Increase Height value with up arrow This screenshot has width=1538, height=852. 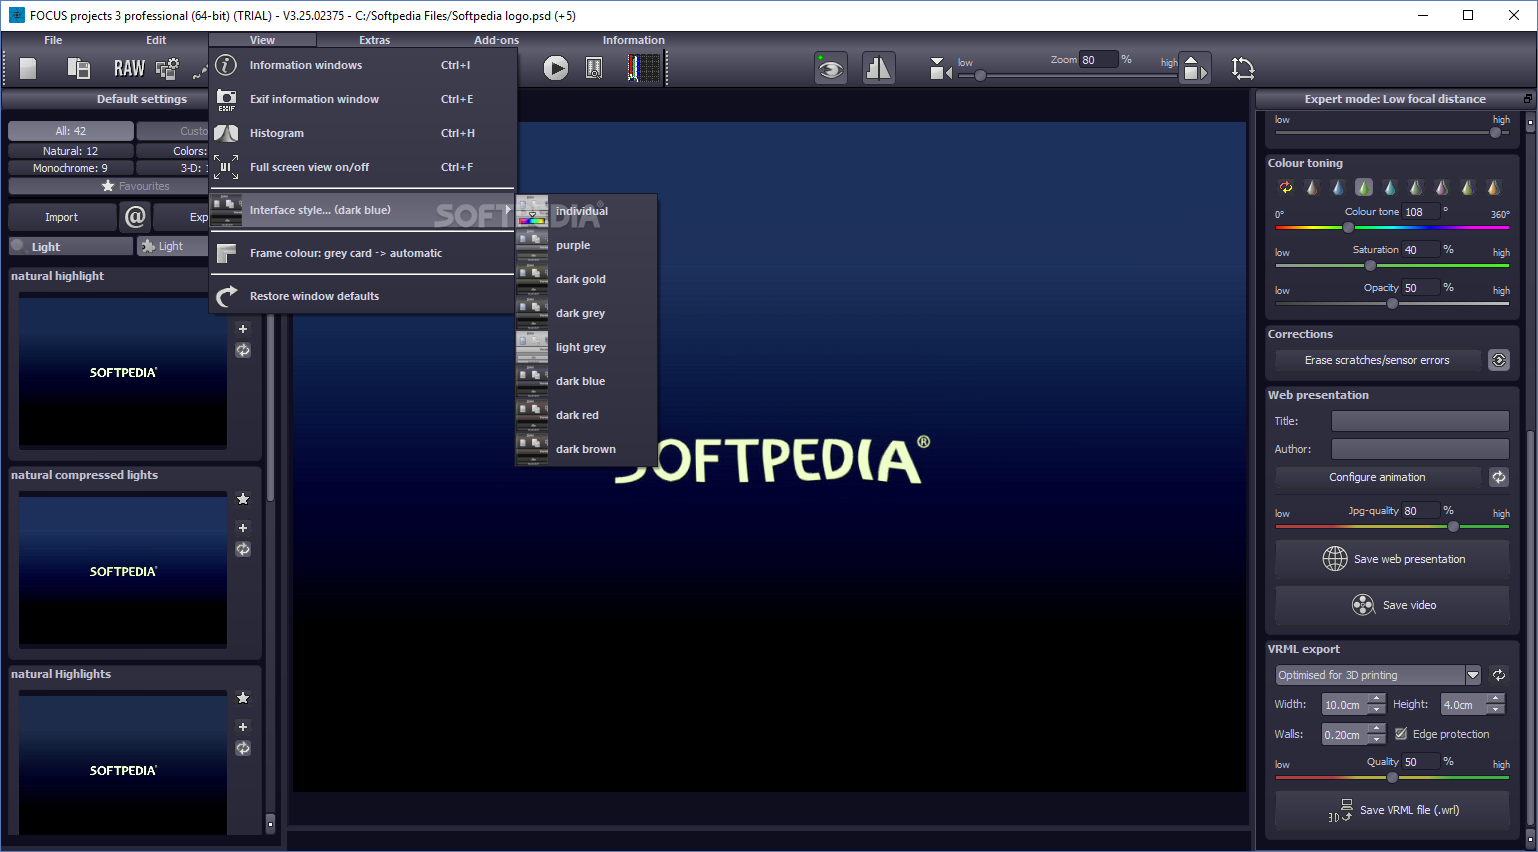tap(1495, 699)
